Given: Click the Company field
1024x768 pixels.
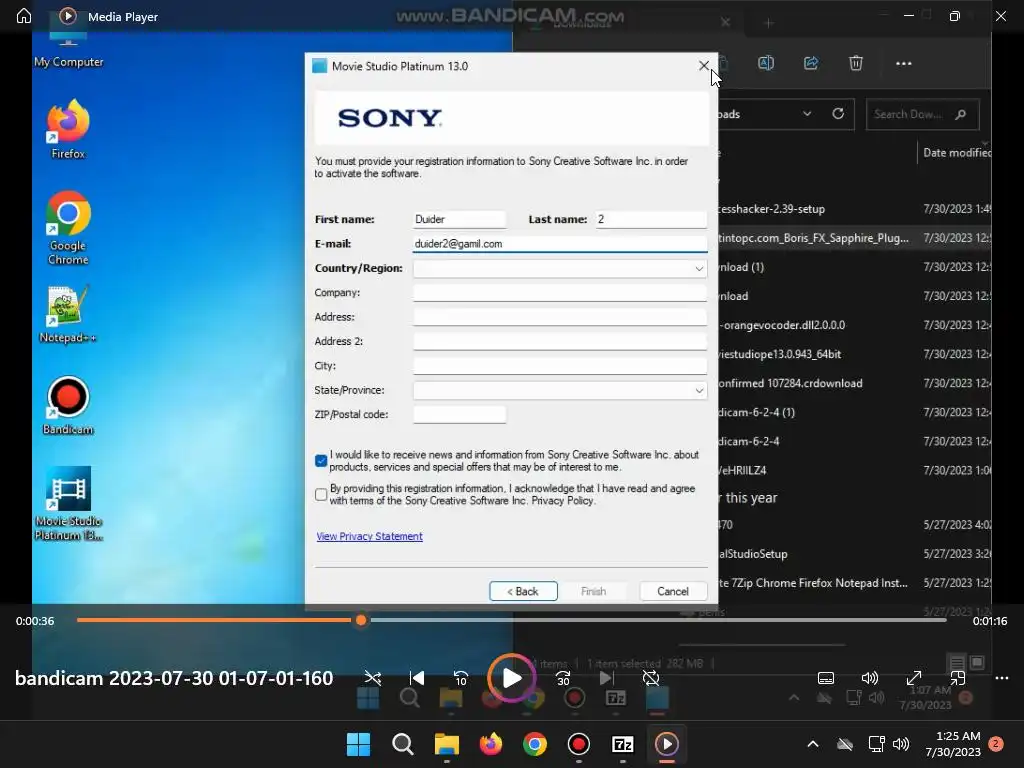Looking at the screenshot, I should pos(560,293).
